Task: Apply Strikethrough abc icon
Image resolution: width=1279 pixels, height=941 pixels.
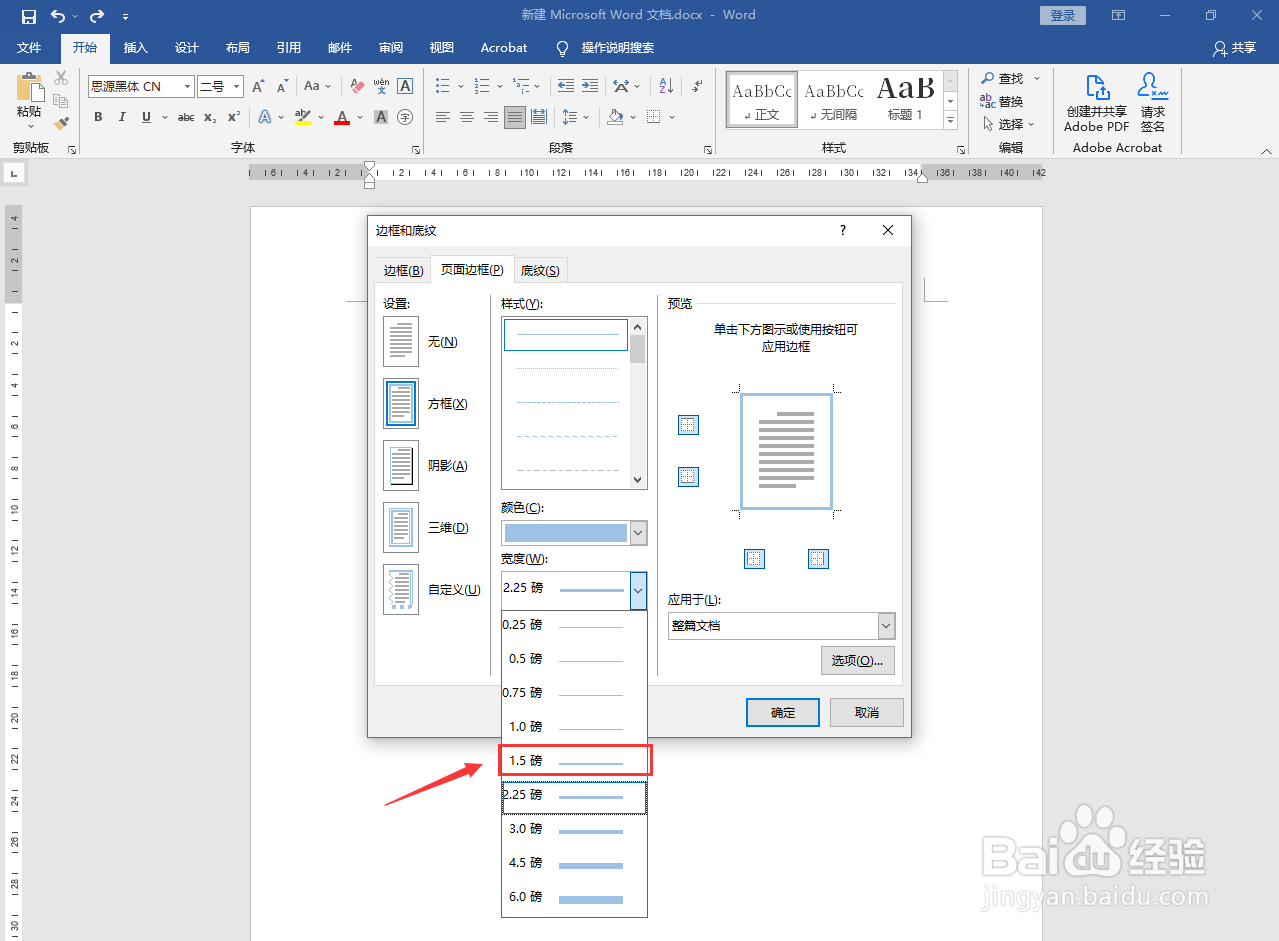Action: coord(186,117)
